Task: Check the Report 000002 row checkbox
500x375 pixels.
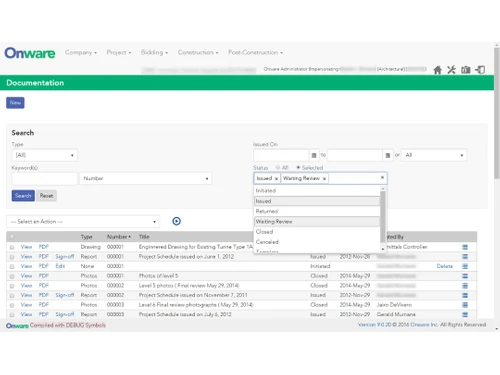Action: click(x=12, y=296)
